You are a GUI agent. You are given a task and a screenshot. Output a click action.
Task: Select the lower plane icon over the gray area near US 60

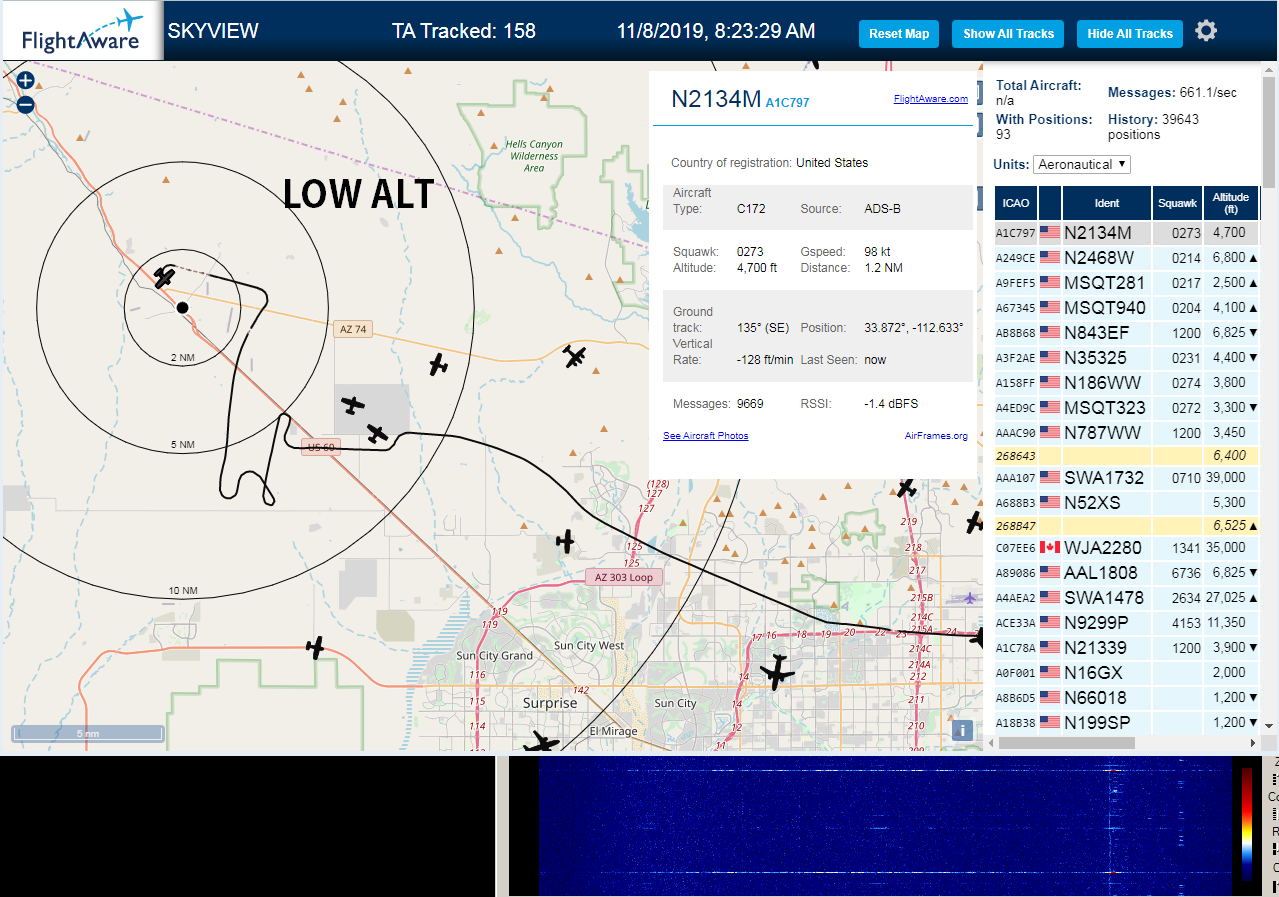377,433
